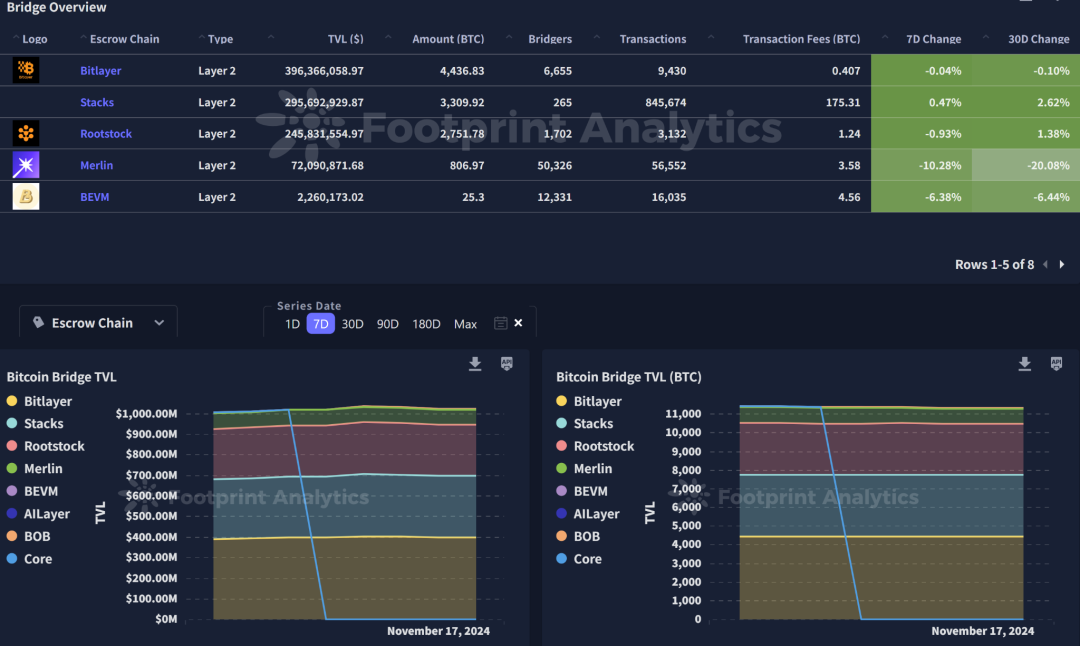Open the Stacks escrow chain link

coord(97,103)
